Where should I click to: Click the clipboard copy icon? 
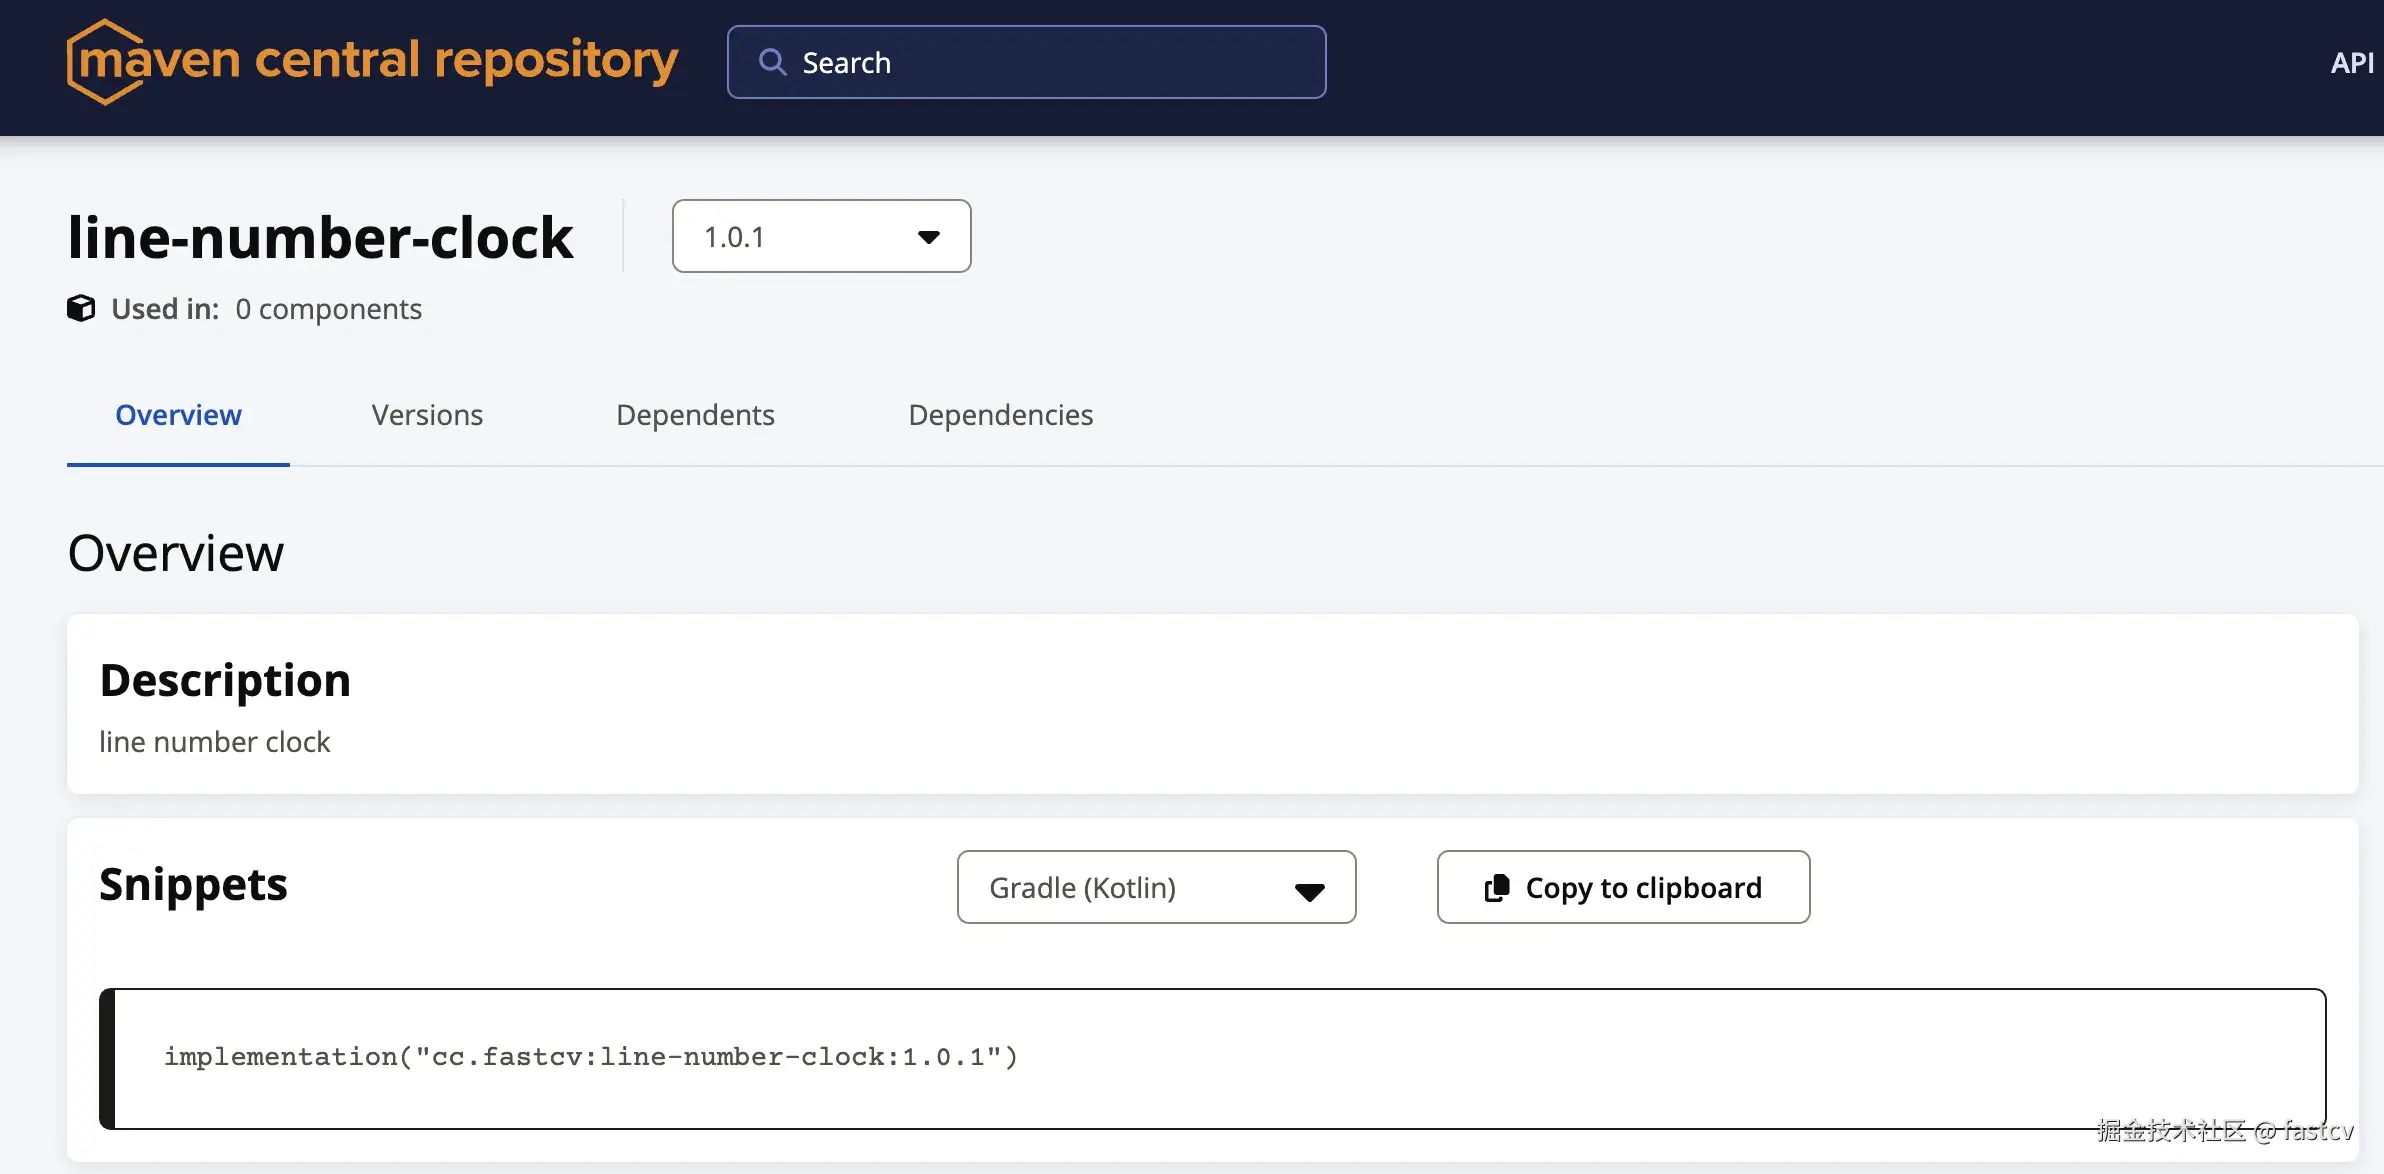pyautogui.click(x=1497, y=888)
